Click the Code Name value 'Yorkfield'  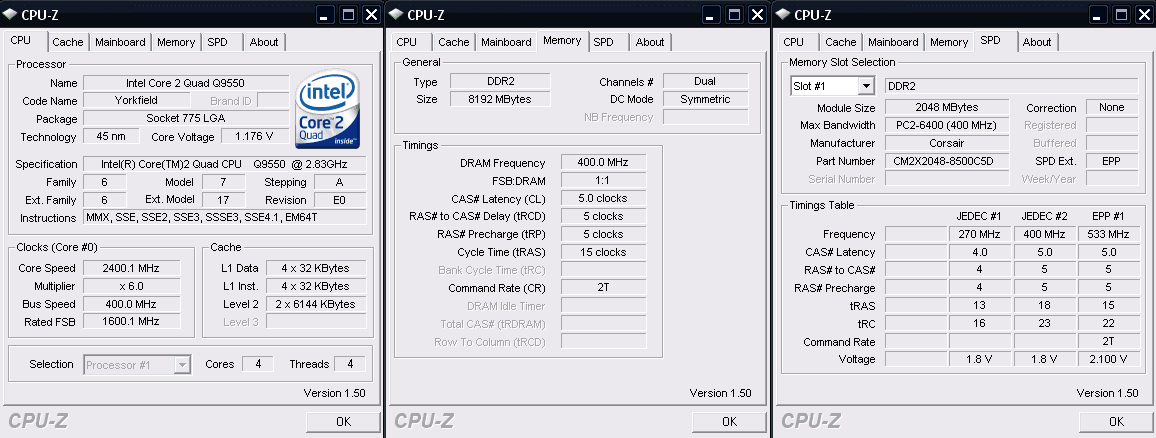click(136, 100)
